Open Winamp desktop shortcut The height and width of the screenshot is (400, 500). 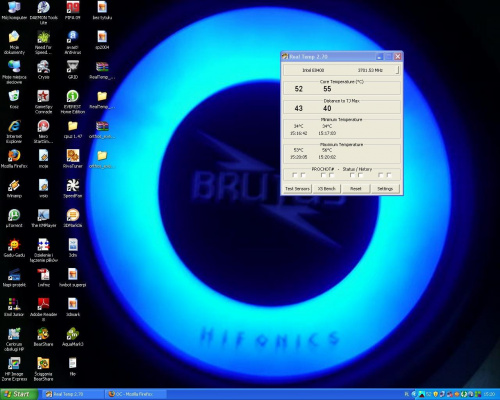[14, 189]
